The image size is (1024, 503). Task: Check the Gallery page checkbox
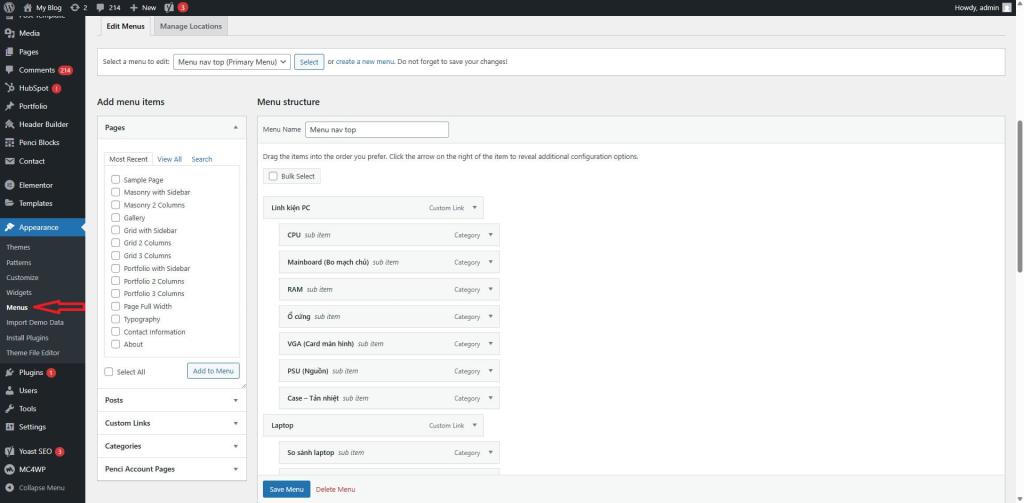(x=116, y=218)
